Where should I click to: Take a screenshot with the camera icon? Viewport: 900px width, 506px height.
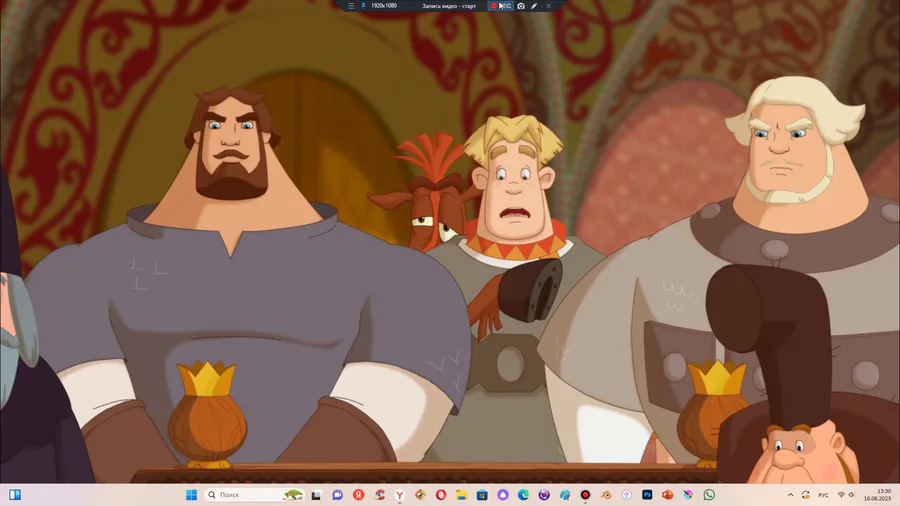(521, 6)
